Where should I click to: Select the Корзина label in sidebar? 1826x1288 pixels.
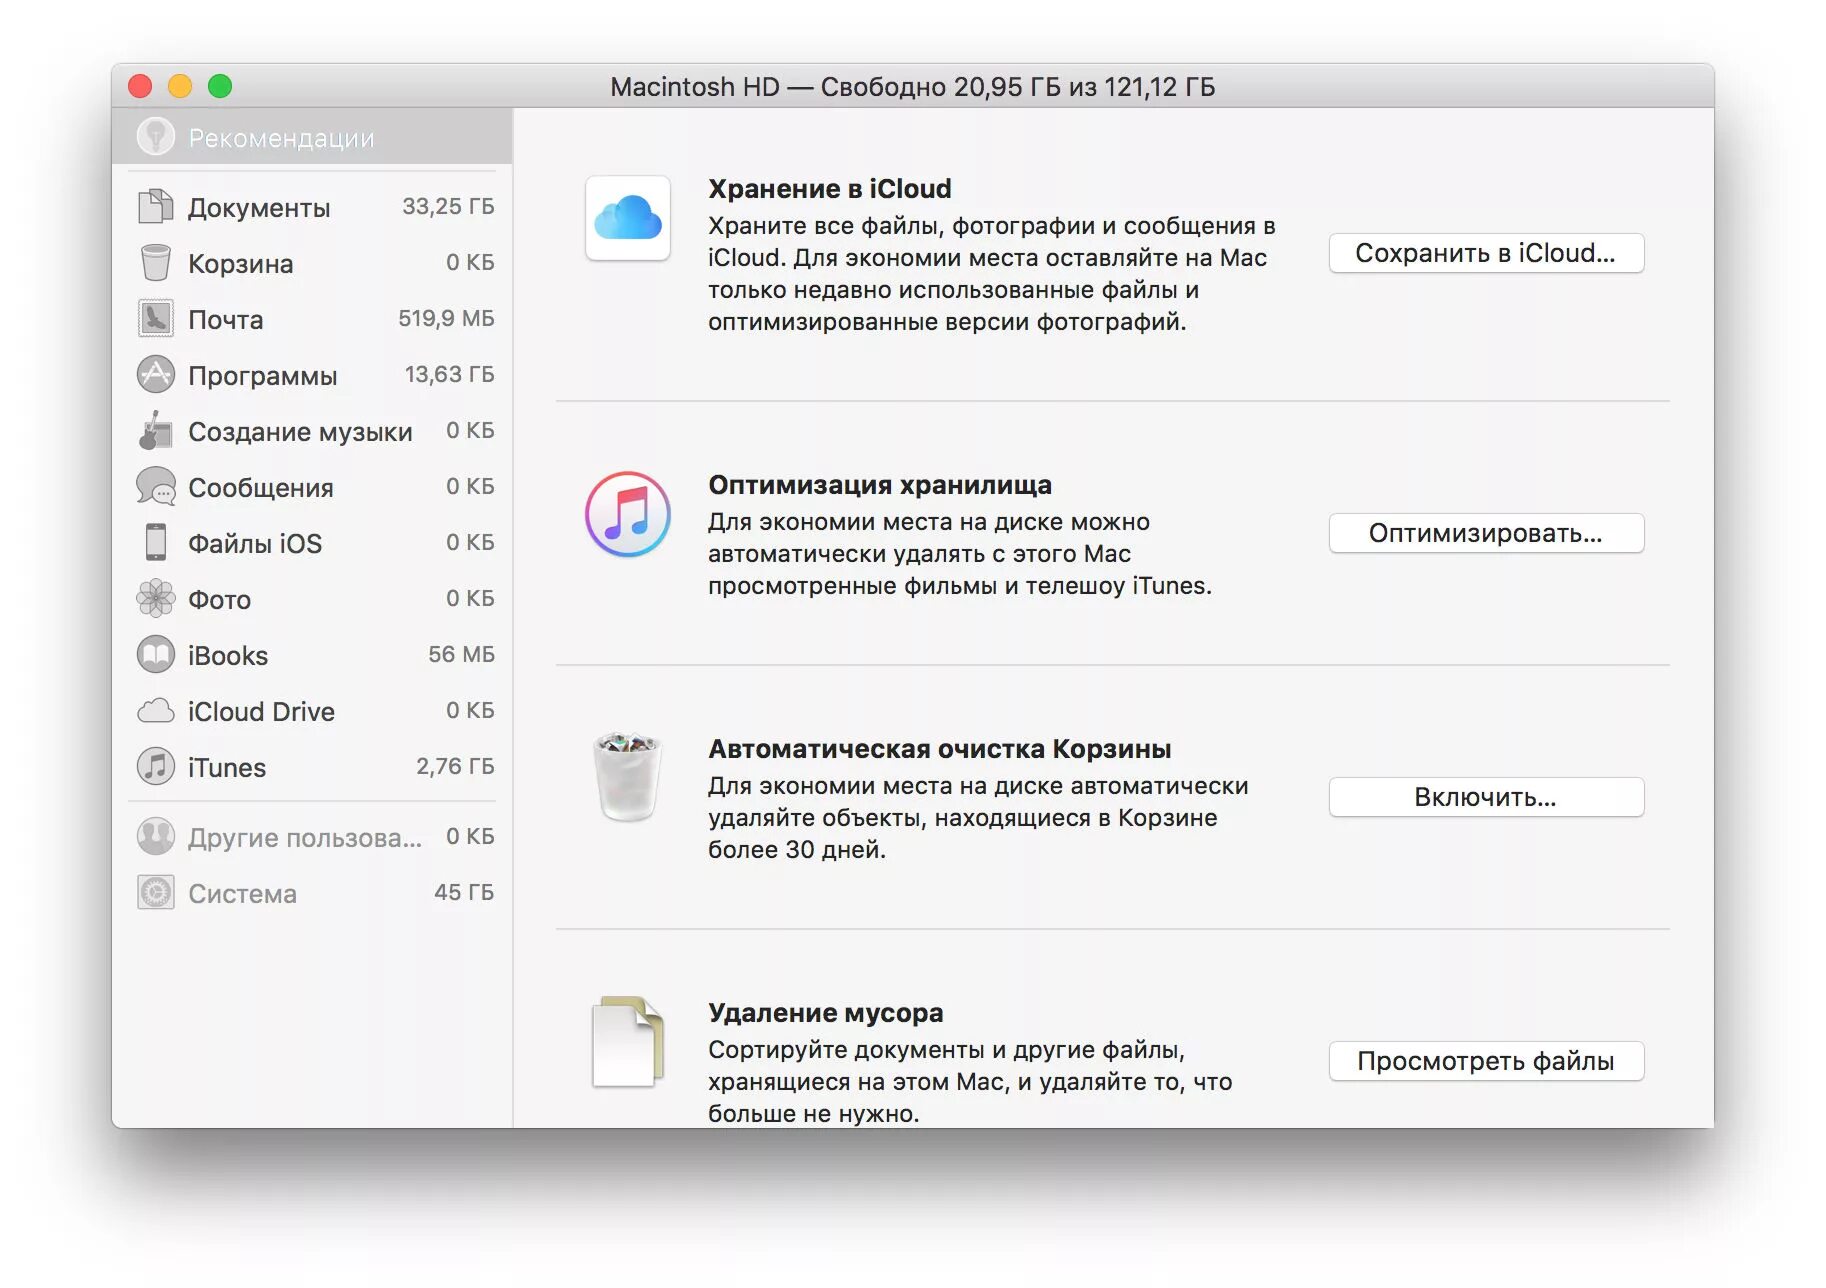pyautogui.click(x=241, y=264)
